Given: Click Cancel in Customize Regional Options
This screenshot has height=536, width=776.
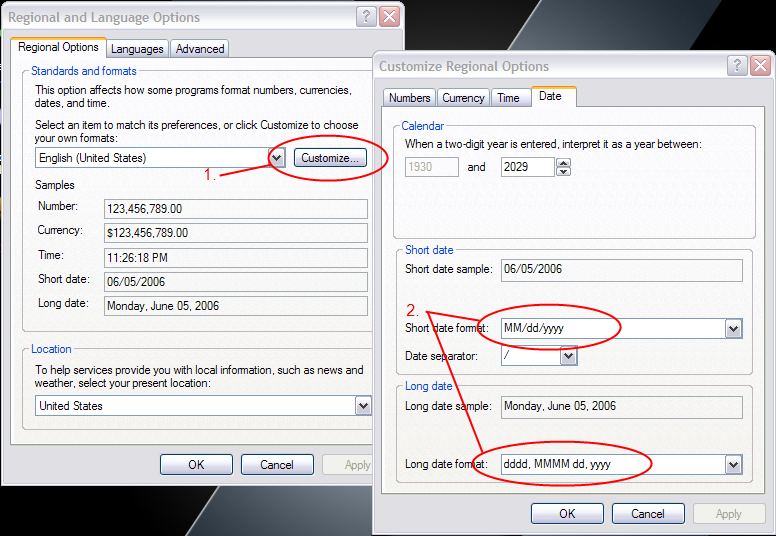Looking at the screenshot, I should [648, 514].
